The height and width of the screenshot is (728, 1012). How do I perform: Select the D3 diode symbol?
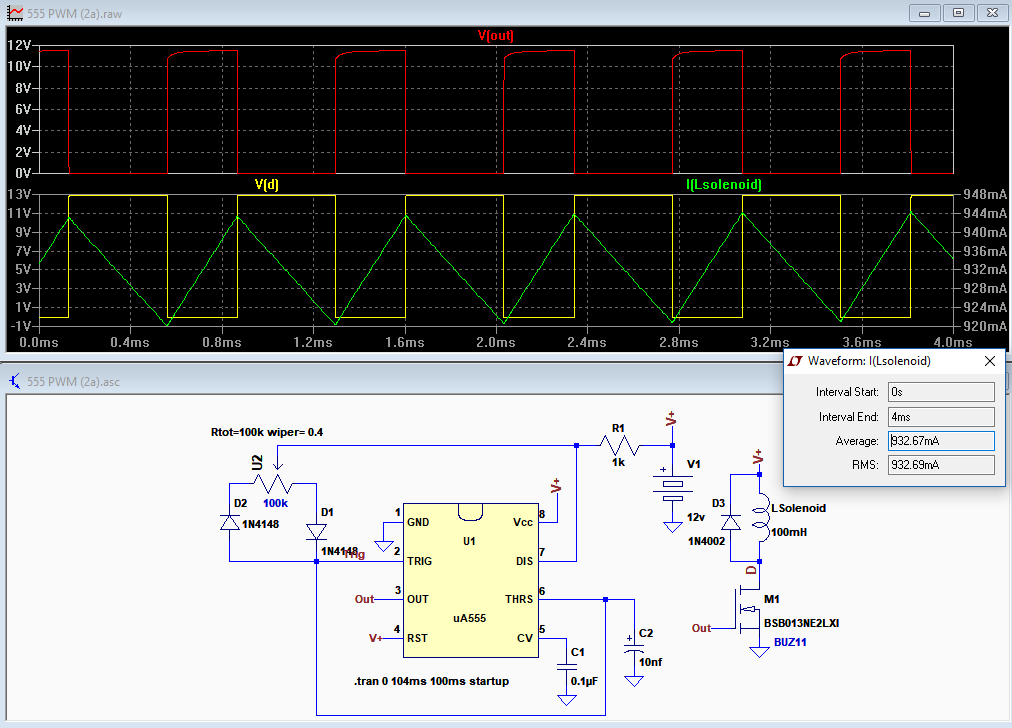(731, 522)
